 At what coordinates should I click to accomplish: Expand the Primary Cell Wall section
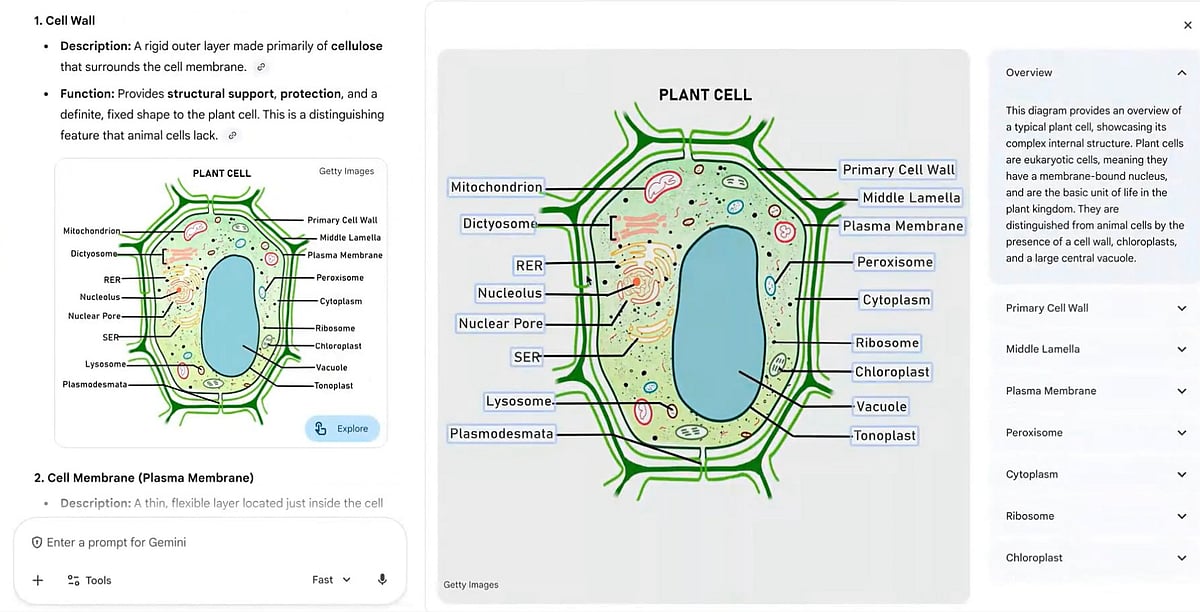1180,308
